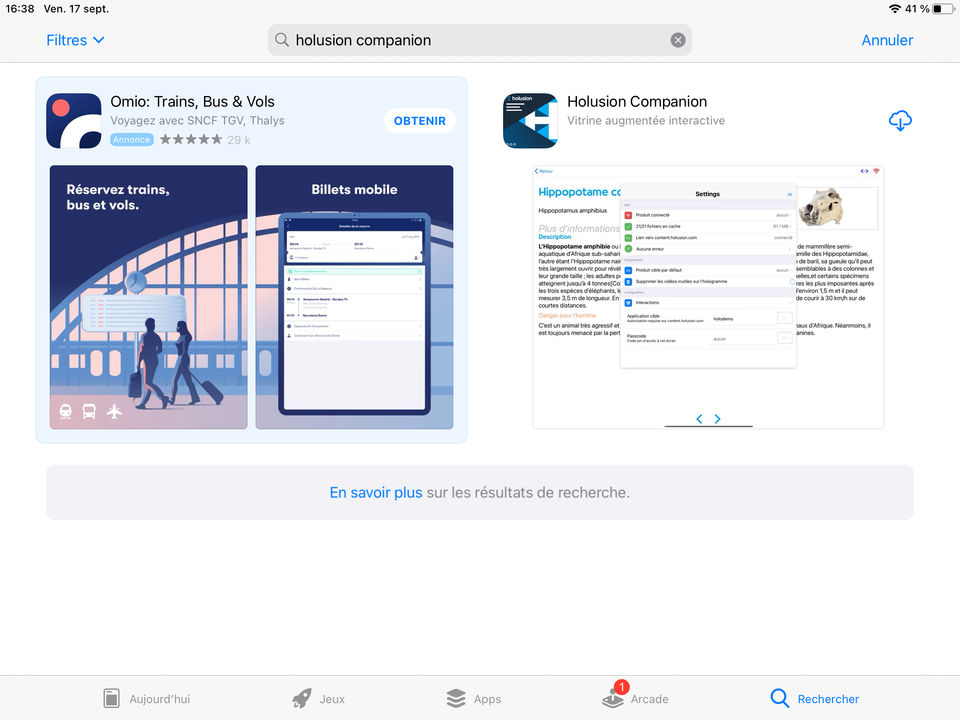
Task: Expand the Filtres dropdown
Action: 75,40
